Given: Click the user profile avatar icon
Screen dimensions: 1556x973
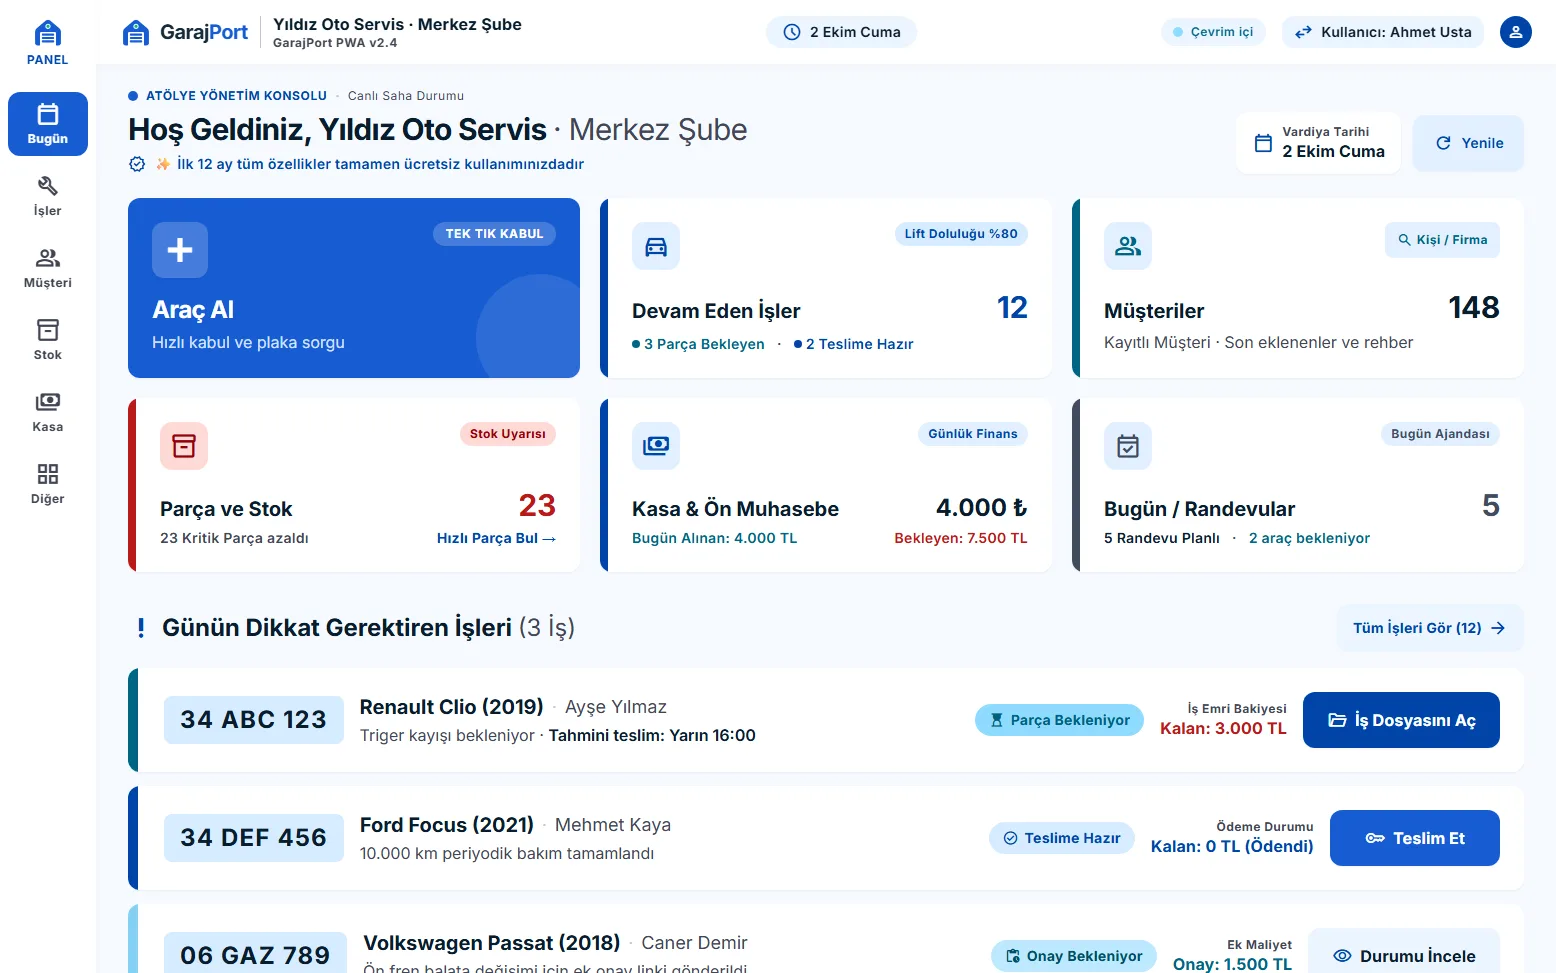Looking at the screenshot, I should pyautogui.click(x=1516, y=32).
